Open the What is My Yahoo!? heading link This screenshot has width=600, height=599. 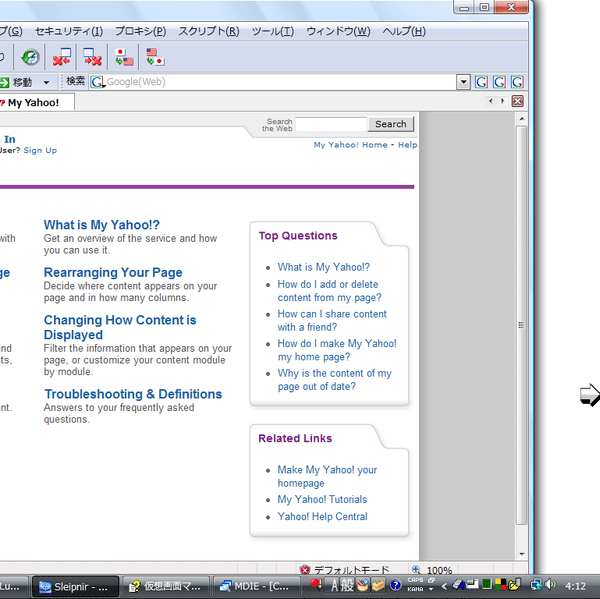(x=101, y=225)
